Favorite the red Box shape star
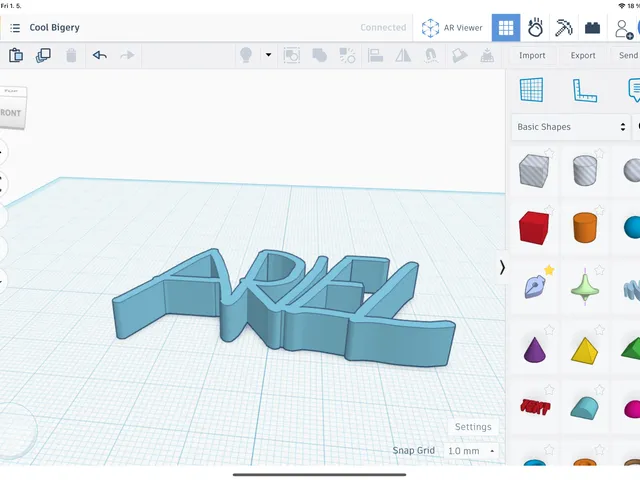Image resolution: width=640 pixels, height=480 pixels. click(549, 210)
